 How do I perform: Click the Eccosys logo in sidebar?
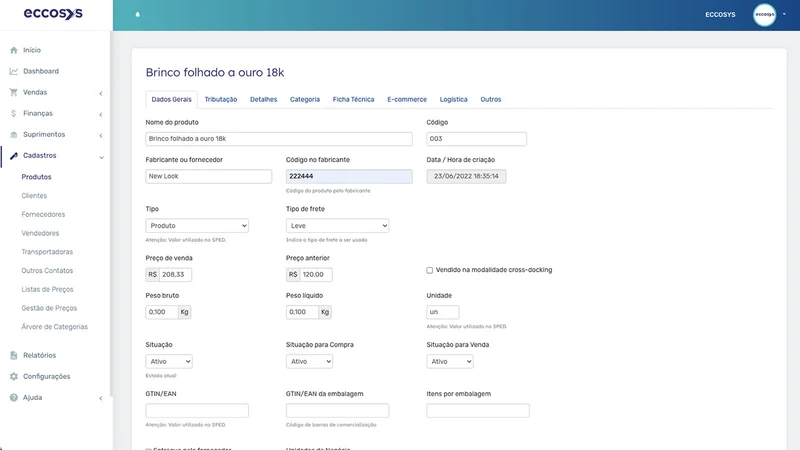(x=53, y=13)
